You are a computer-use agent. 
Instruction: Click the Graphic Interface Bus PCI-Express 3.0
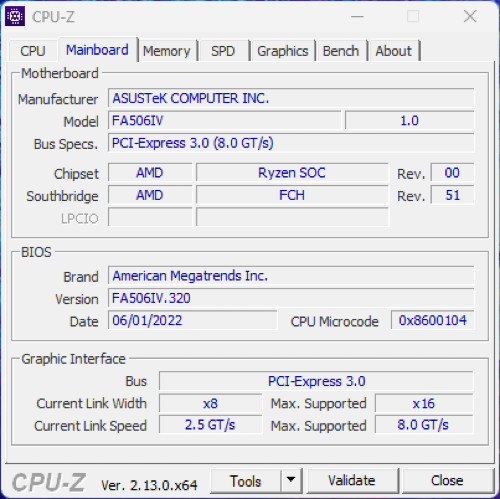tap(316, 381)
